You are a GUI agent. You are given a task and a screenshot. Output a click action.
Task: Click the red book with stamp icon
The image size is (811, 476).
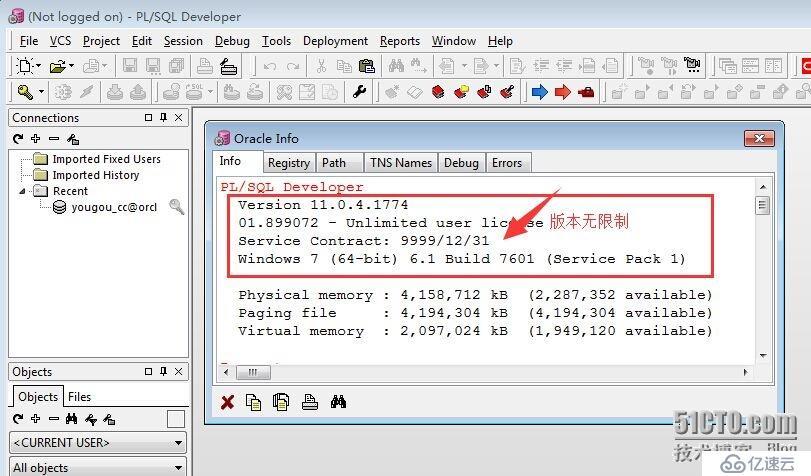(507, 92)
